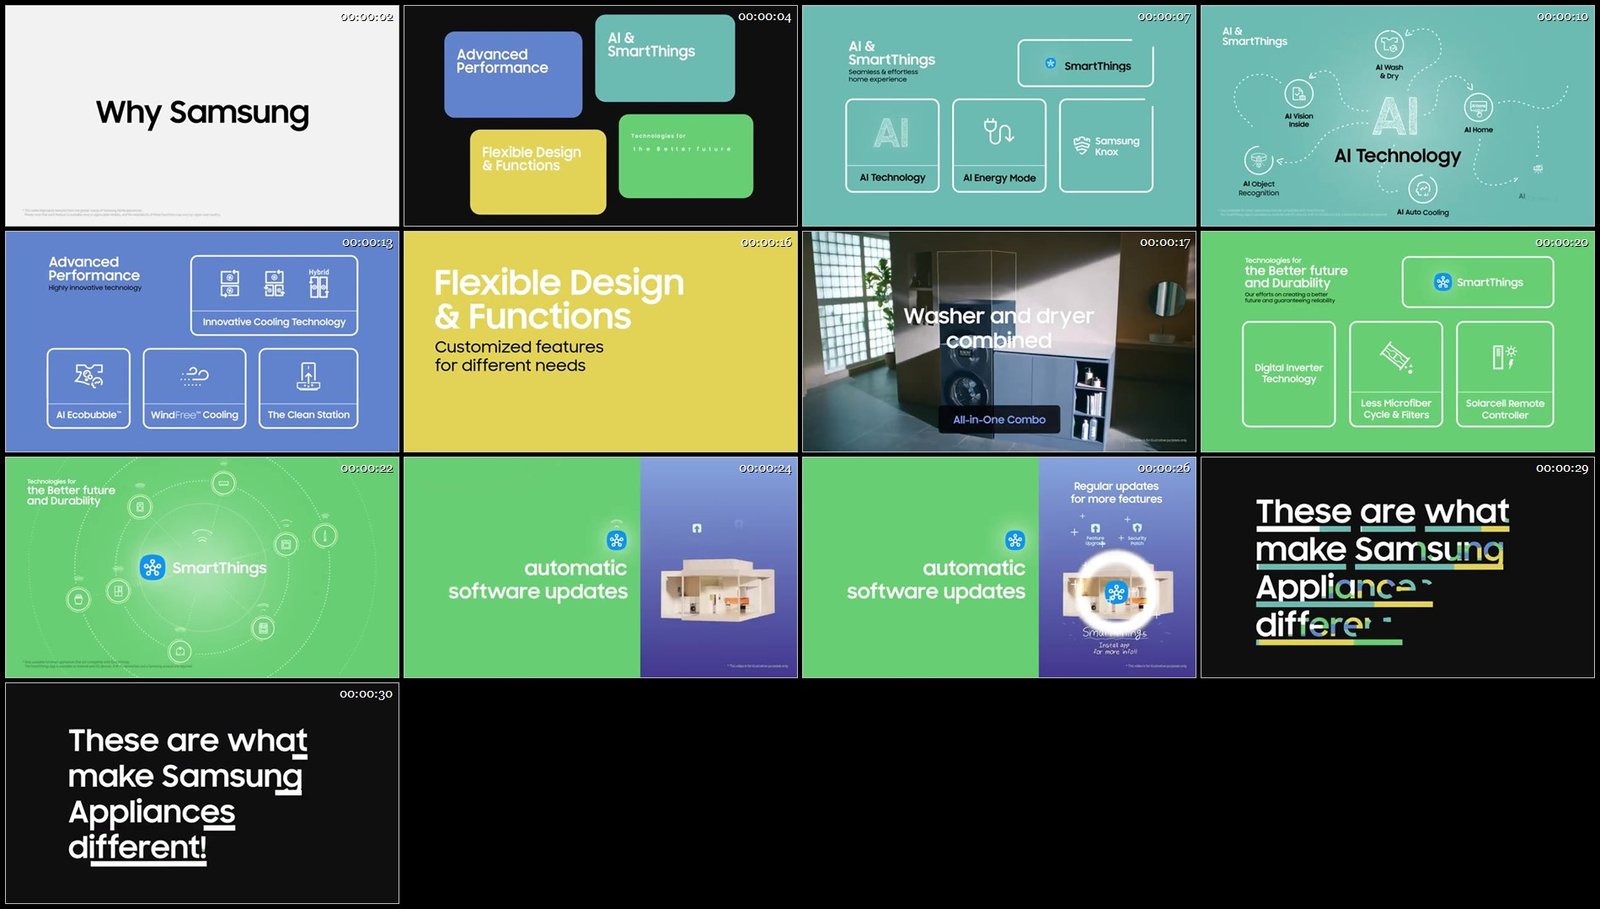Click The Clean Station icon
Screen dimensions: 1600x909
click(308, 376)
